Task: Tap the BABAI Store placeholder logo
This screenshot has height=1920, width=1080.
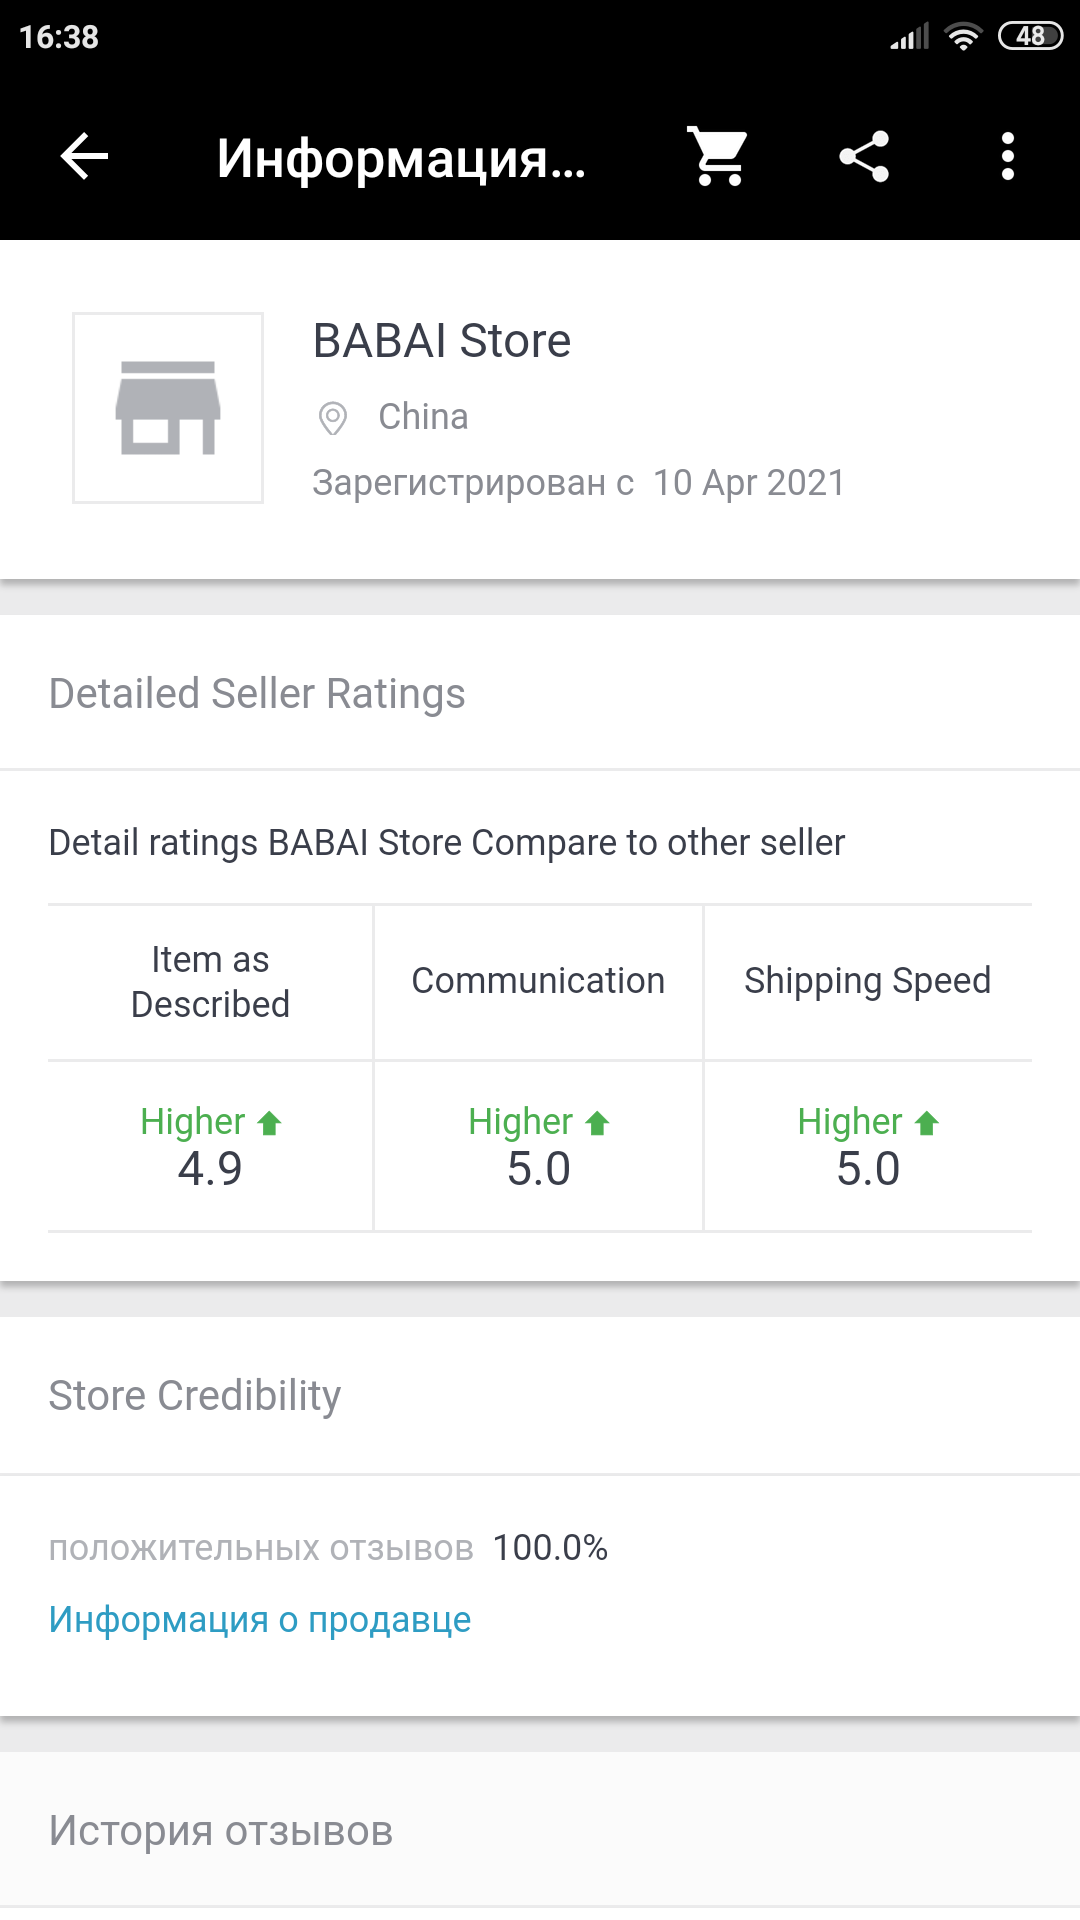Action: click(168, 408)
